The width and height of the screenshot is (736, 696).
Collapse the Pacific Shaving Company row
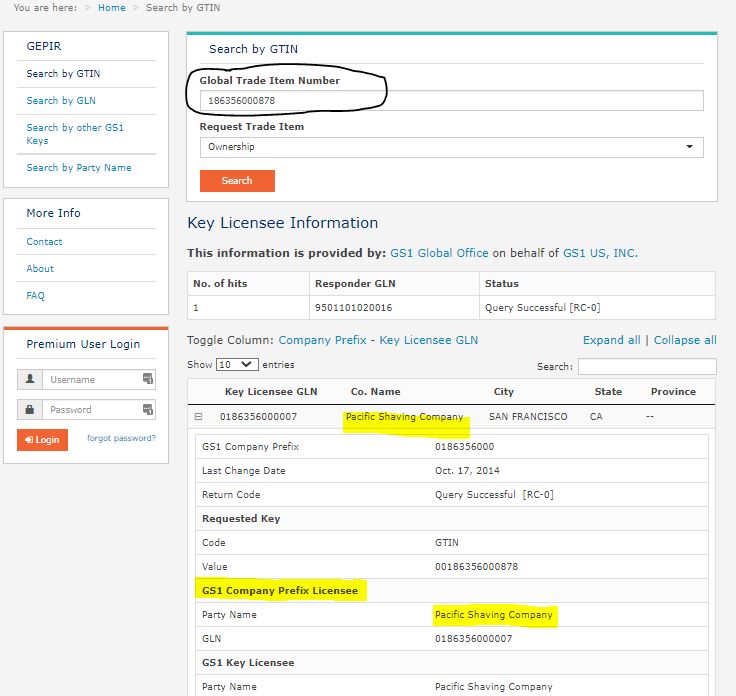(199, 416)
